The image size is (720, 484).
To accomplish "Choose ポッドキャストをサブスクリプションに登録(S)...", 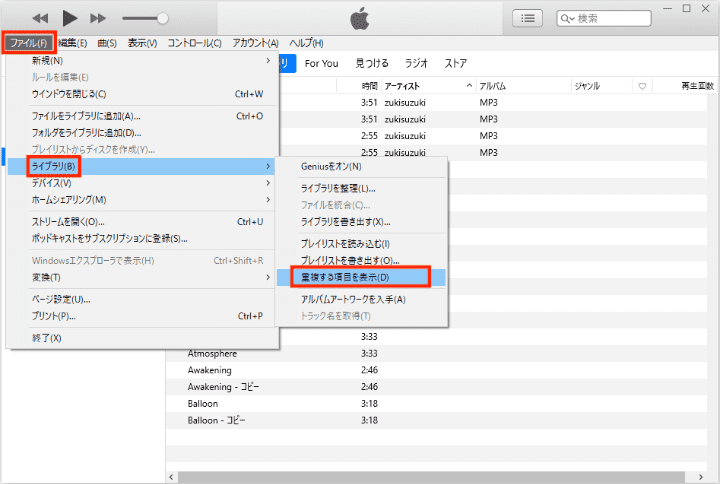I will coord(143,239).
